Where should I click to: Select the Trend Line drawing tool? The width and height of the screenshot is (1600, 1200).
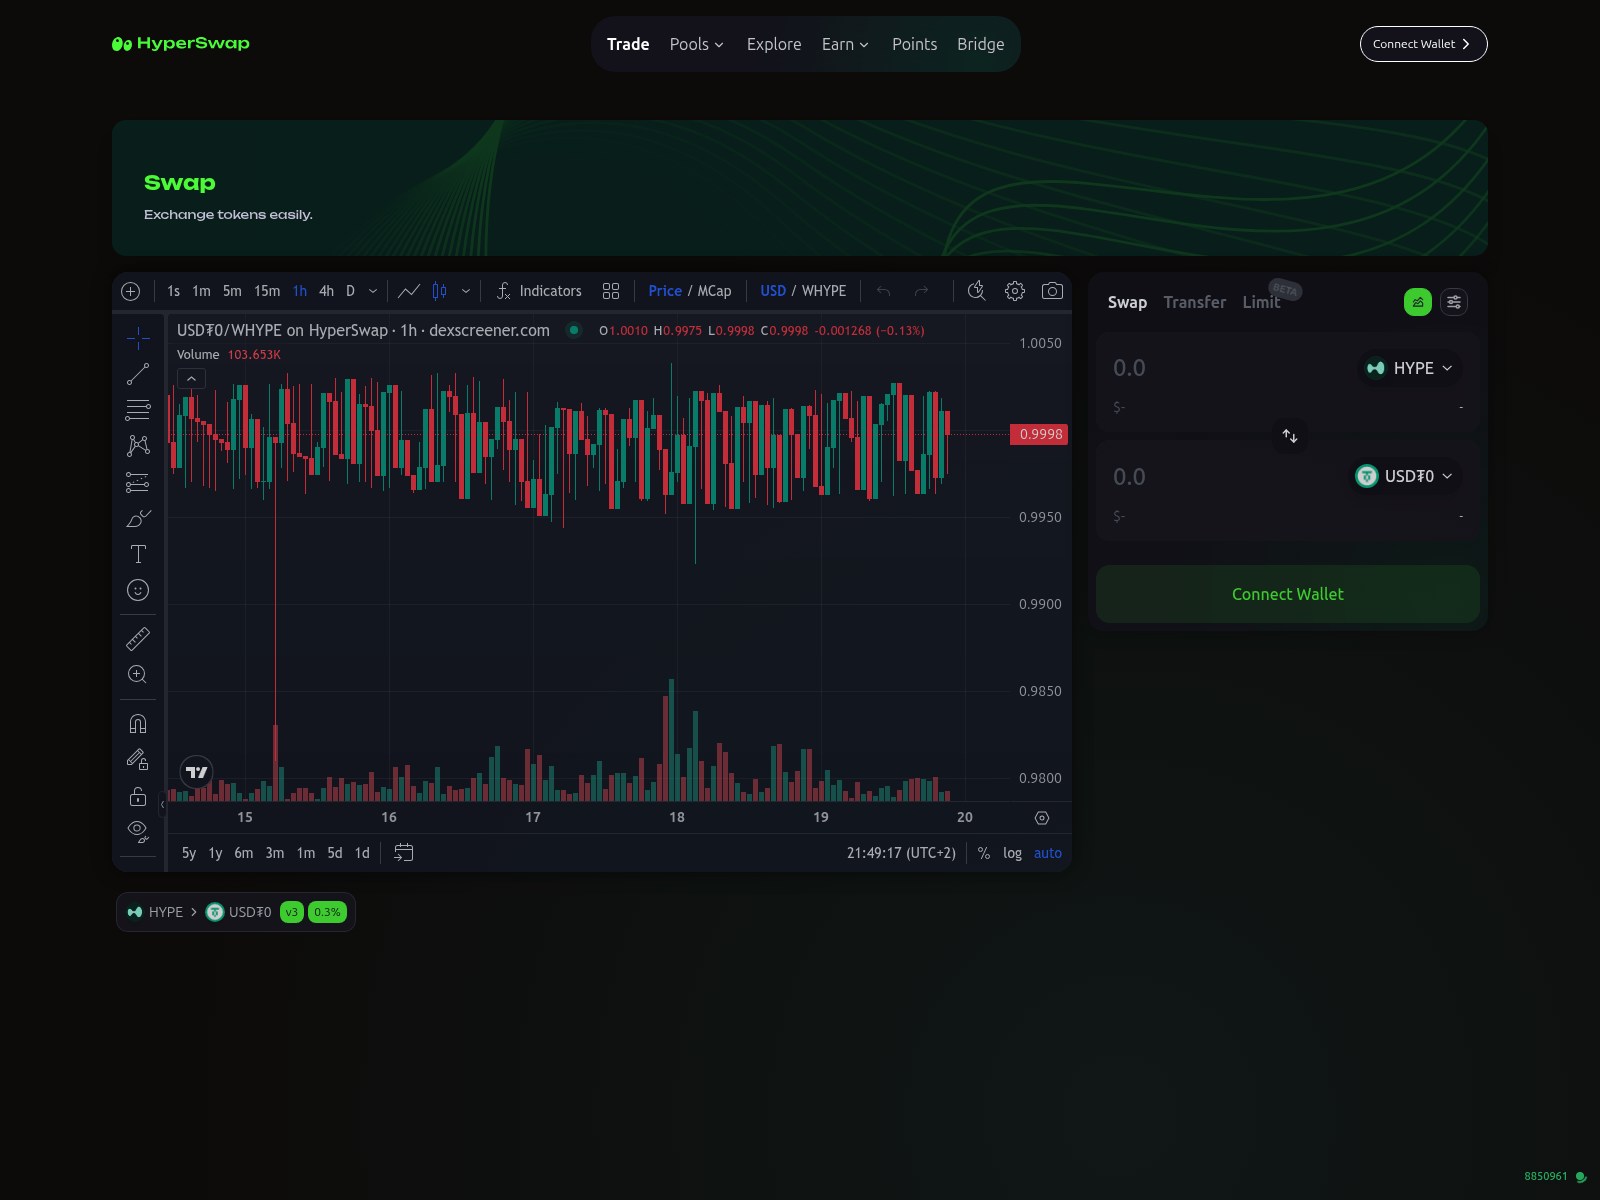[x=138, y=373]
